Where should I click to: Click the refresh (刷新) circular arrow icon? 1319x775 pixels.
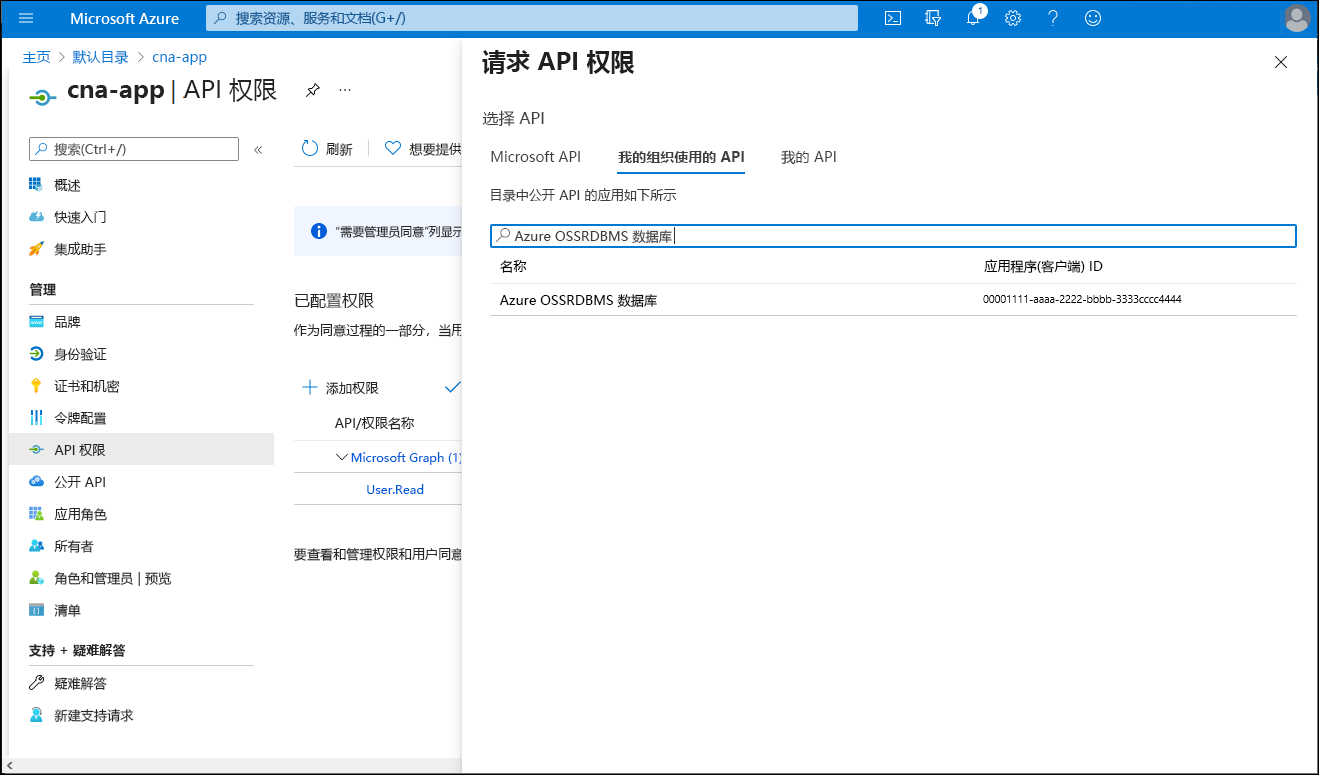(310, 148)
